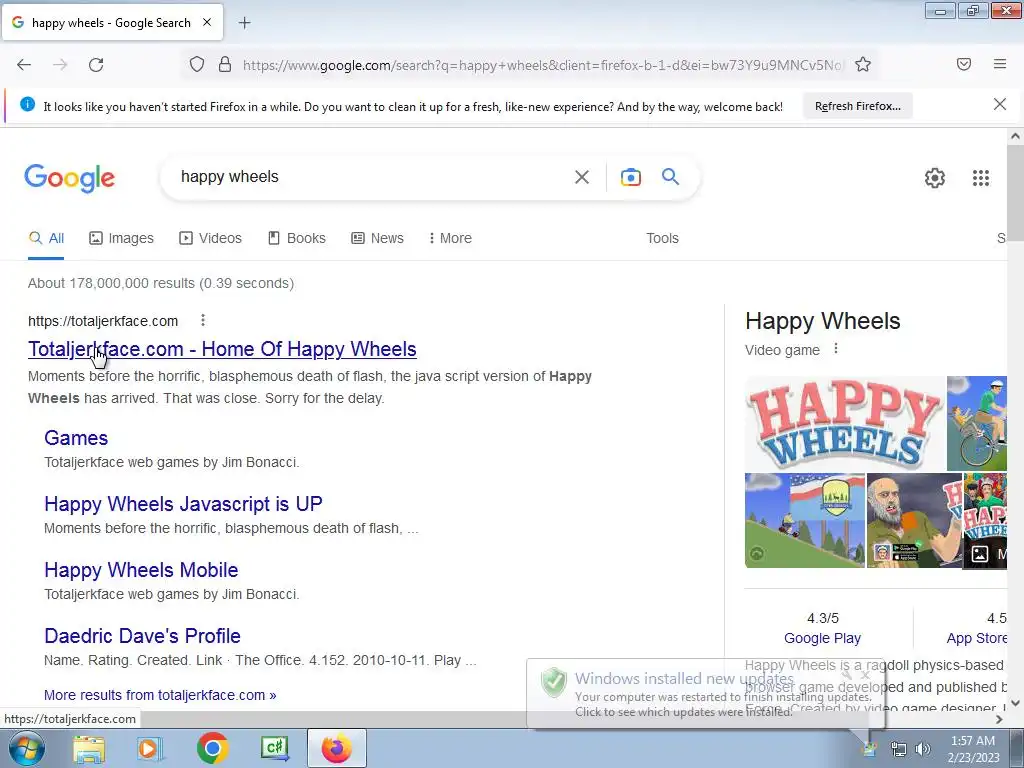This screenshot has width=1024, height=768.
Task: Open Windows Media Player from taskbar
Action: [150, 748]
